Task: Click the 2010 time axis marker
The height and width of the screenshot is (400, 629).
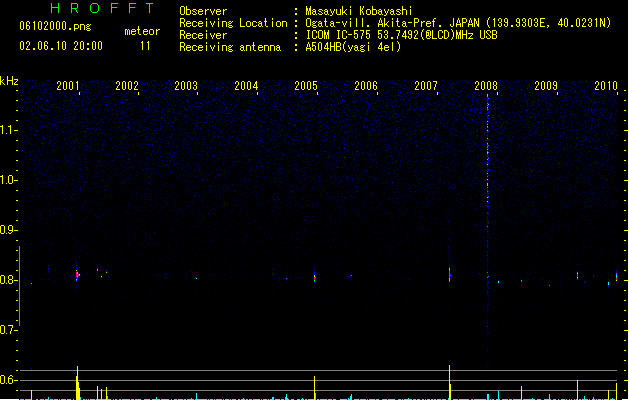Action: 606,85
